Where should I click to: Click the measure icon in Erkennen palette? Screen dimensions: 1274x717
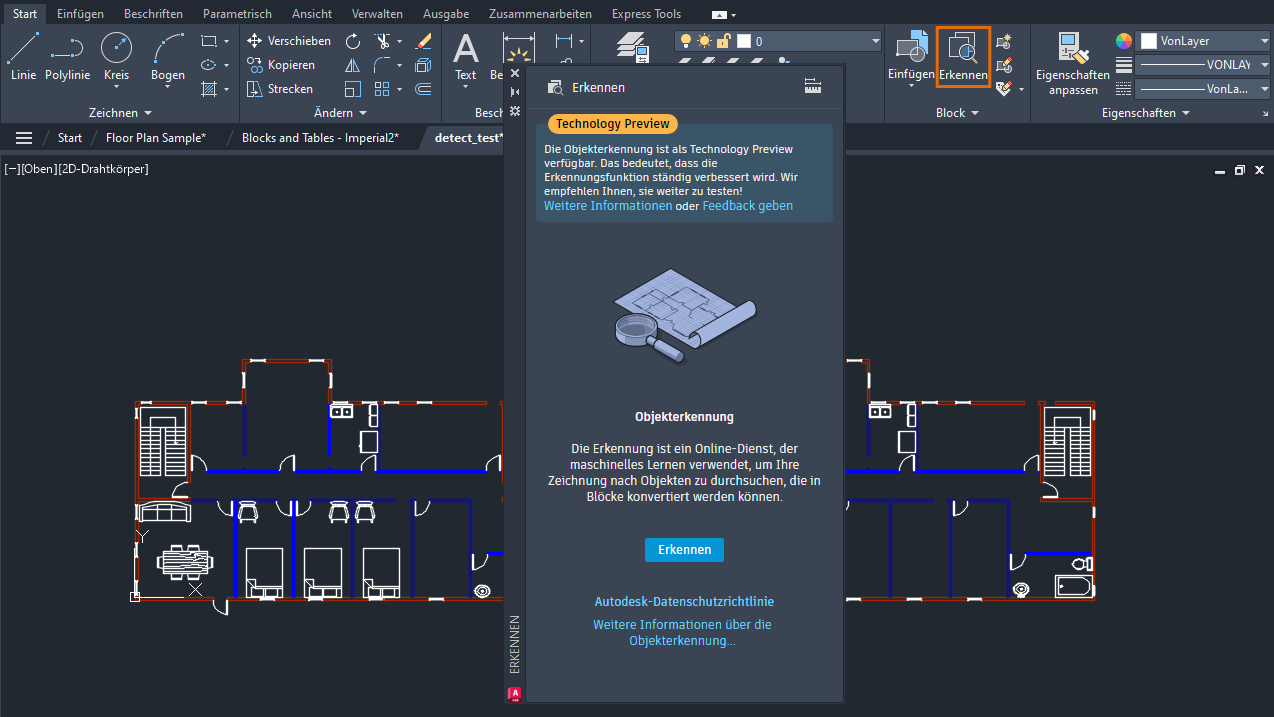point(813,87)
